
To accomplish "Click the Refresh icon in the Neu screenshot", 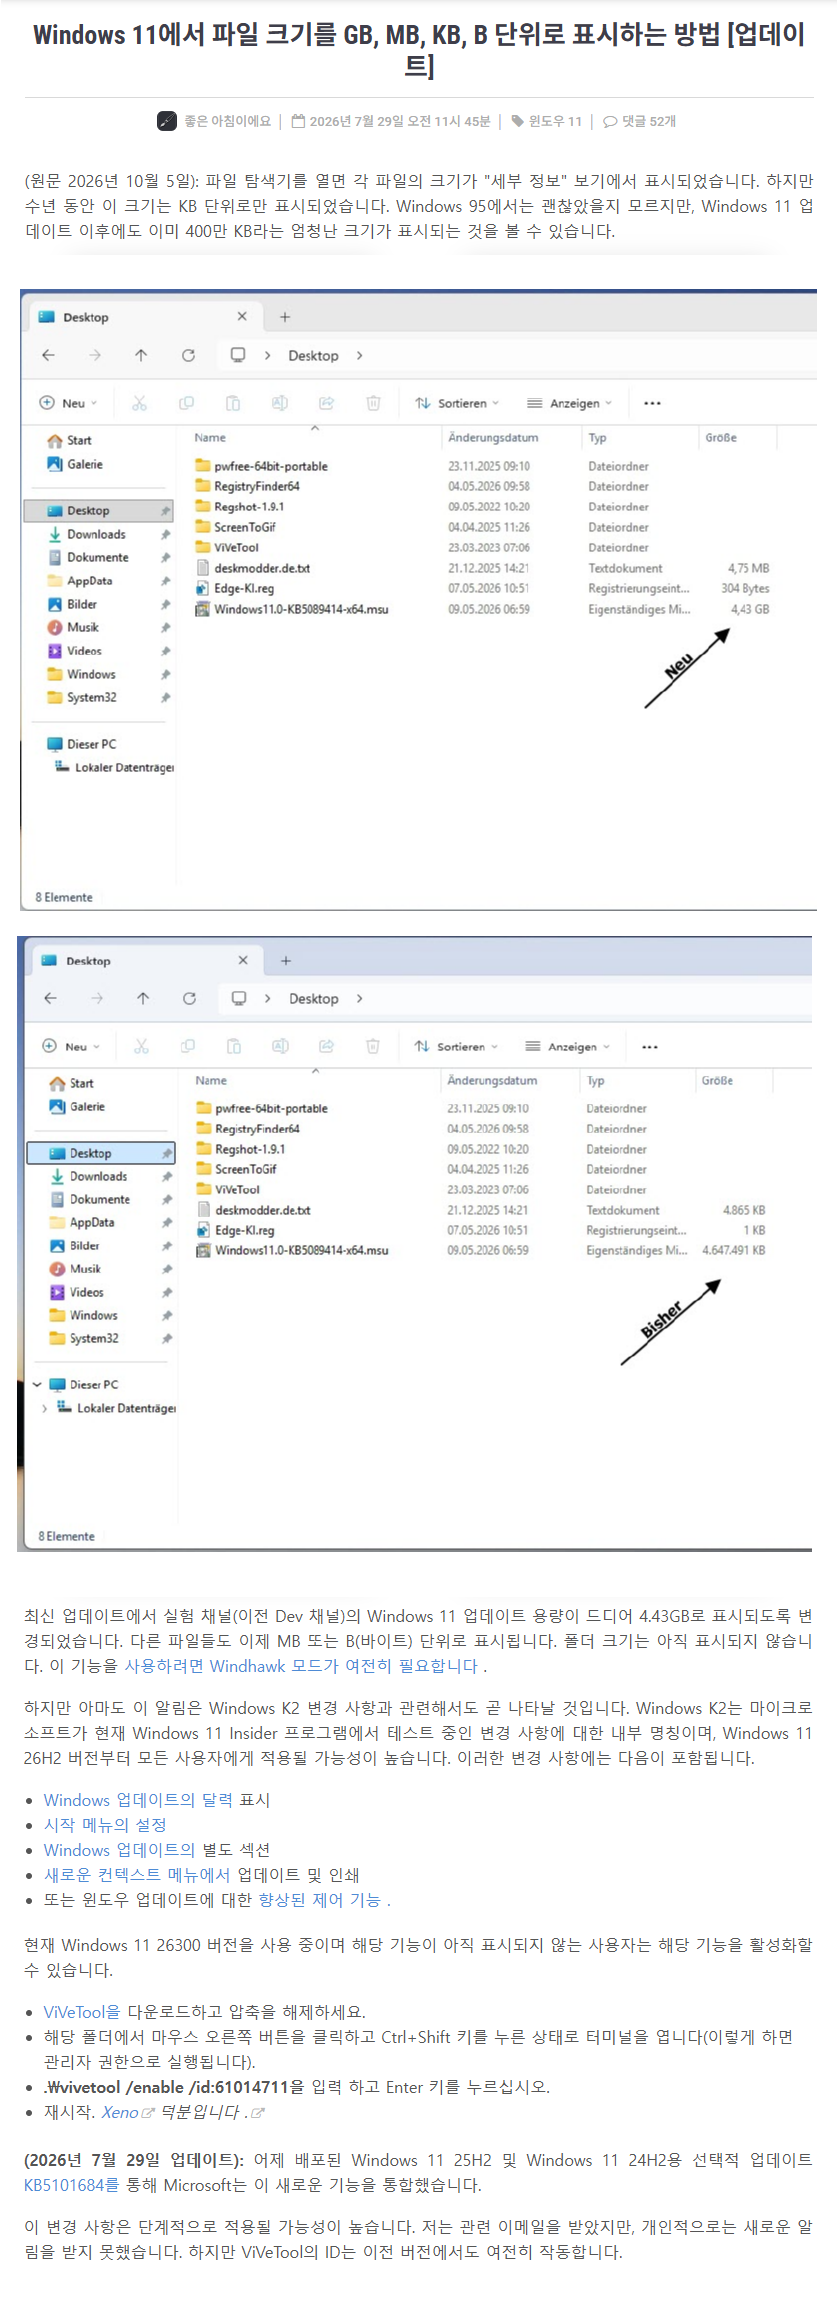I will pos(188,355).
